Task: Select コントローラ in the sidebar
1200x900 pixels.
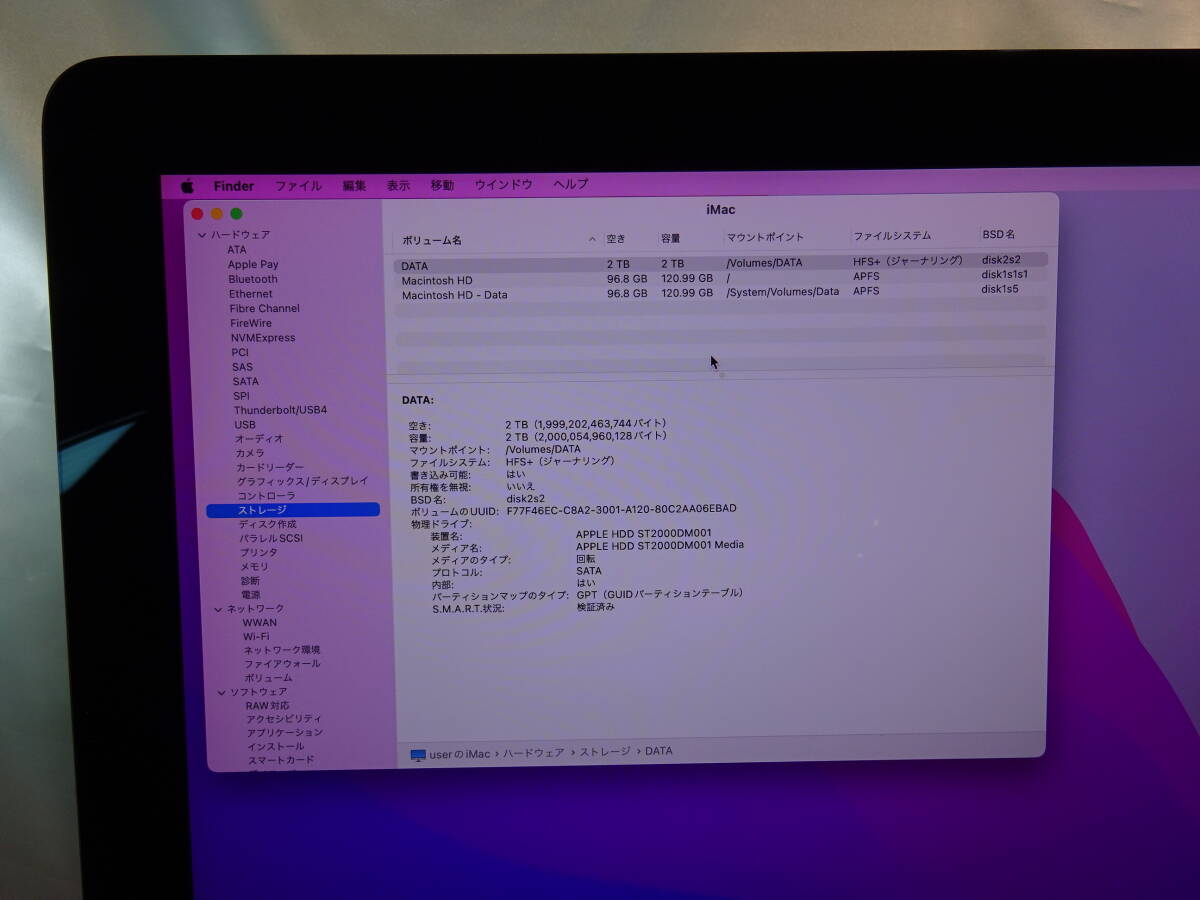Action: (267, 496)
